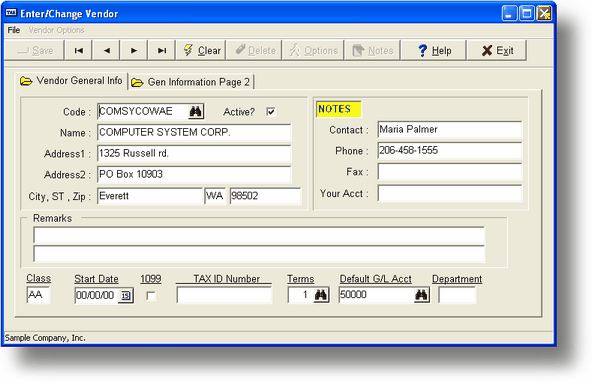The height and width of the screenshot is (382, 592).
Task: Go to next vendor record
Action: [x=134, y=50]
